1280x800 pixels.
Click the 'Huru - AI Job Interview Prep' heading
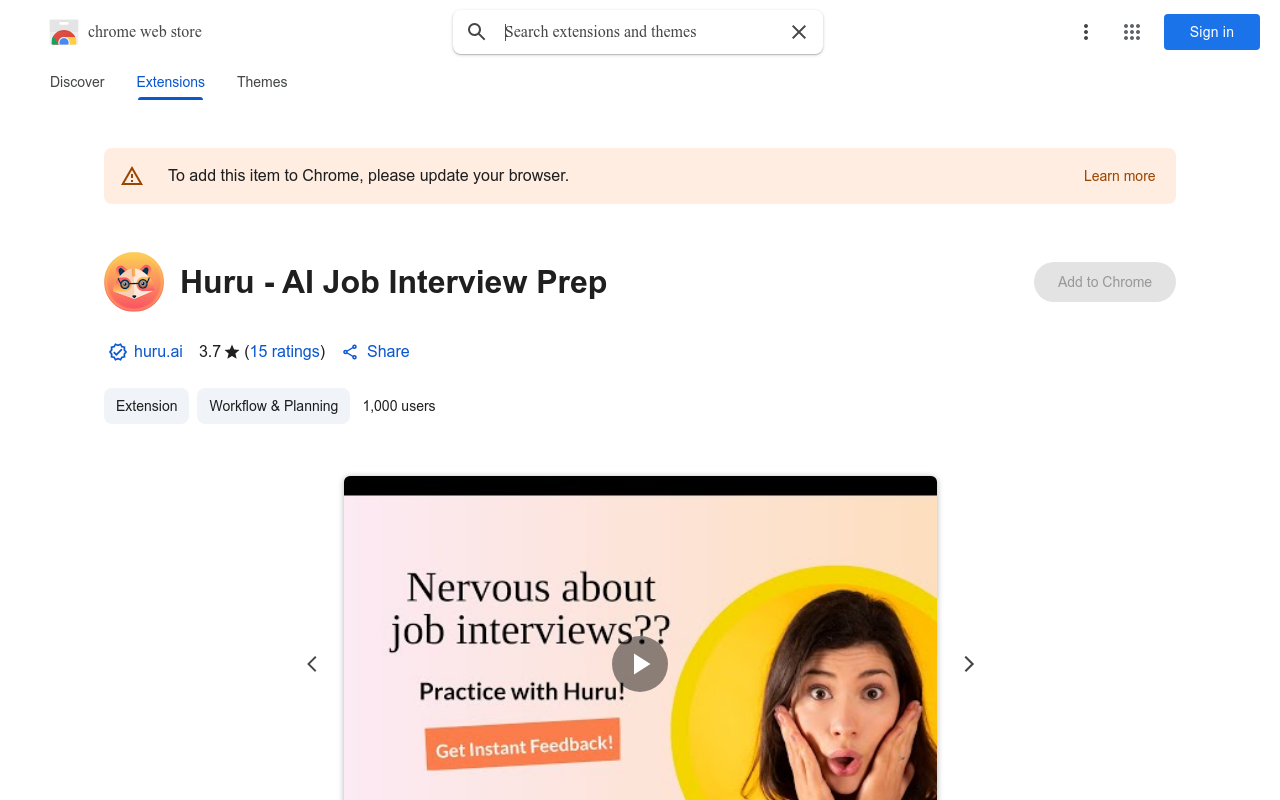point(394,282)
